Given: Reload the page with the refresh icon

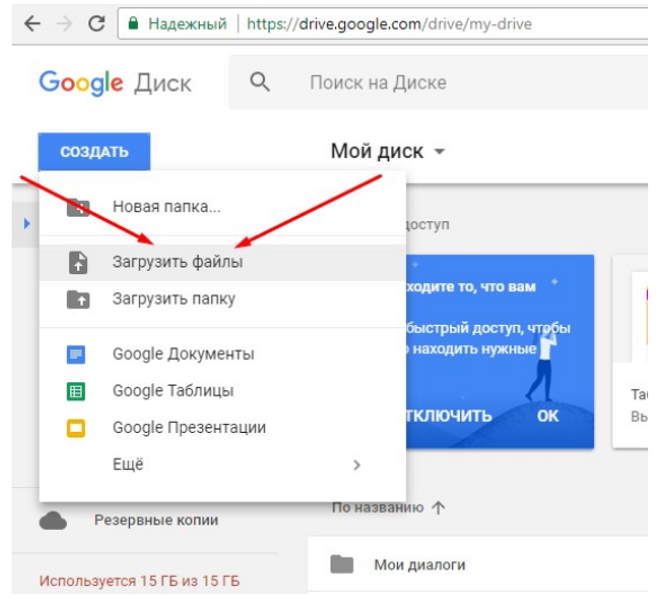Looking at the screenshot, I should (97, 24).
